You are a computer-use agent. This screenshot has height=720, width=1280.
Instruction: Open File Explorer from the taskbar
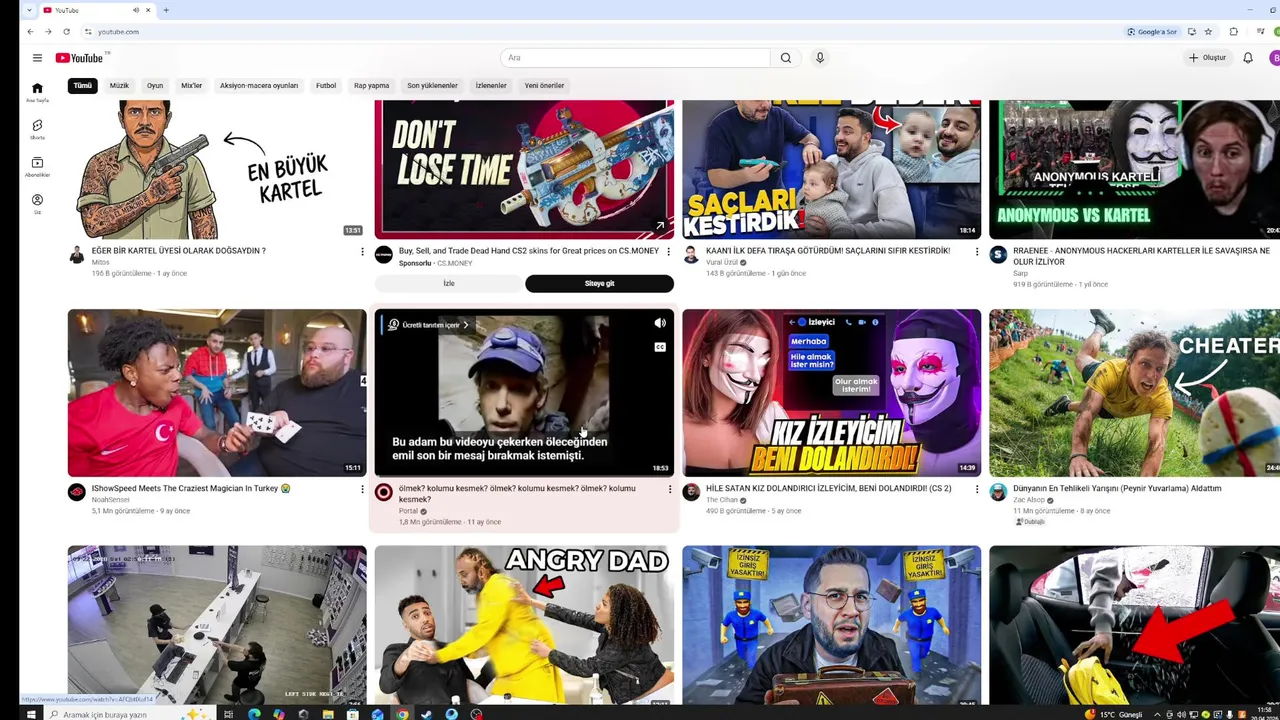[328, 714]
